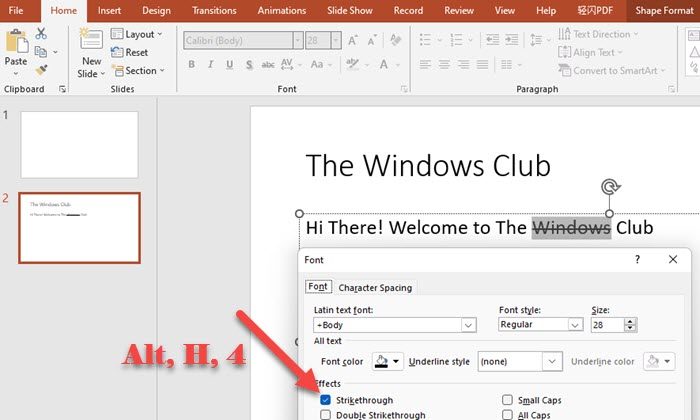This screenshot has height=420, width=700.
Task: Click the Decrease List Level icon
Action: coord(492,40)
